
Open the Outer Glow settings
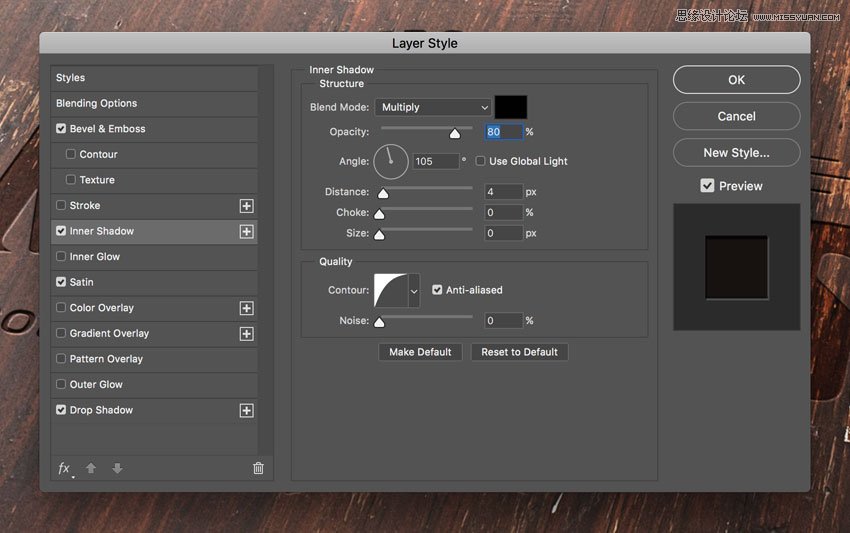[96, 384]
